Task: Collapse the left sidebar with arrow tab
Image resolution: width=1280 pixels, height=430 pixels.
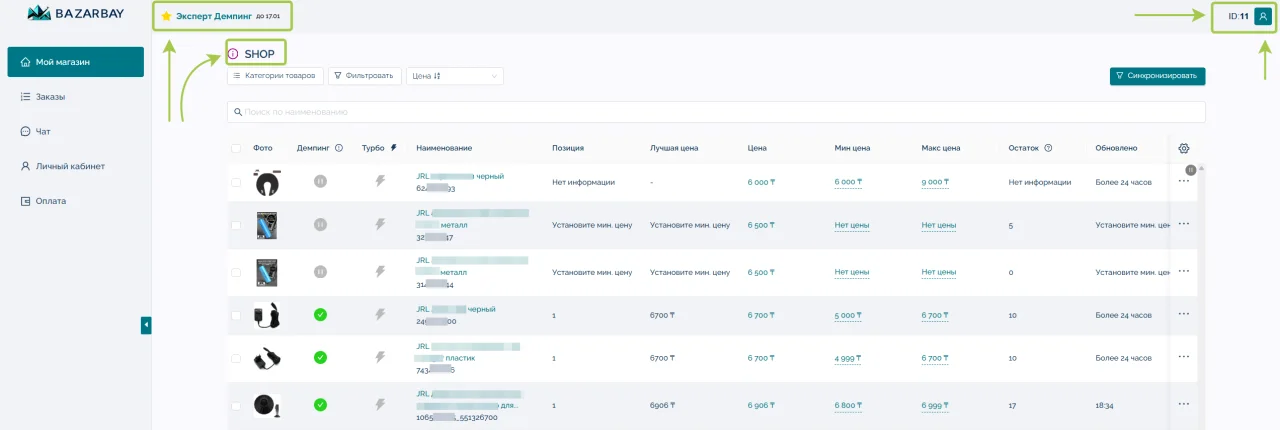Action: coord(146,325)
